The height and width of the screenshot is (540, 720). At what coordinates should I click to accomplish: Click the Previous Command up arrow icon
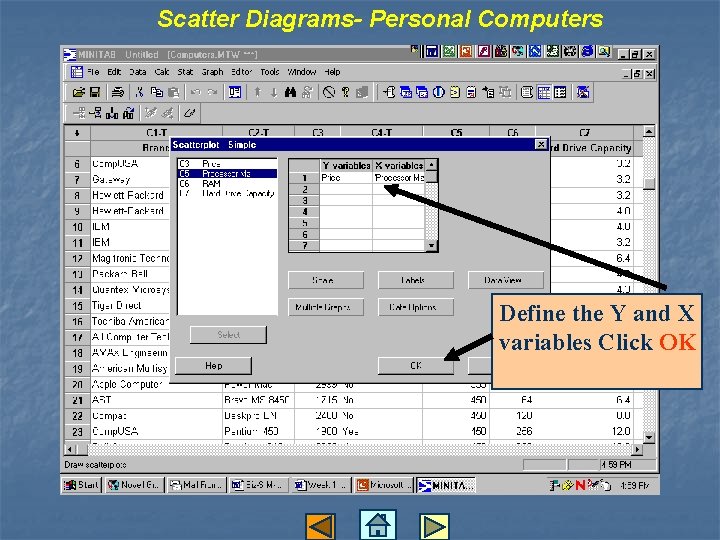pyautogui.click(x=258, y=92)
